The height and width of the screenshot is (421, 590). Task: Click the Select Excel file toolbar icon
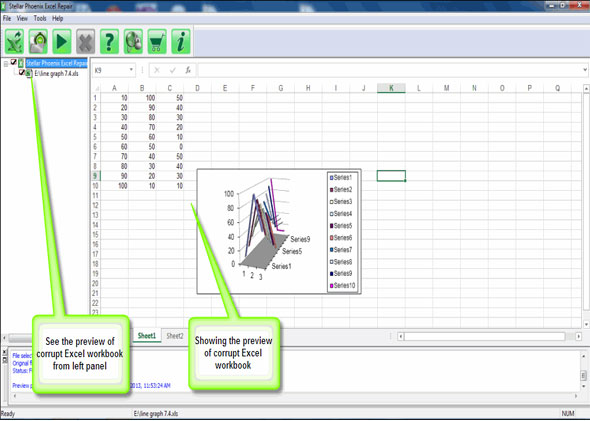click(15, 41)
